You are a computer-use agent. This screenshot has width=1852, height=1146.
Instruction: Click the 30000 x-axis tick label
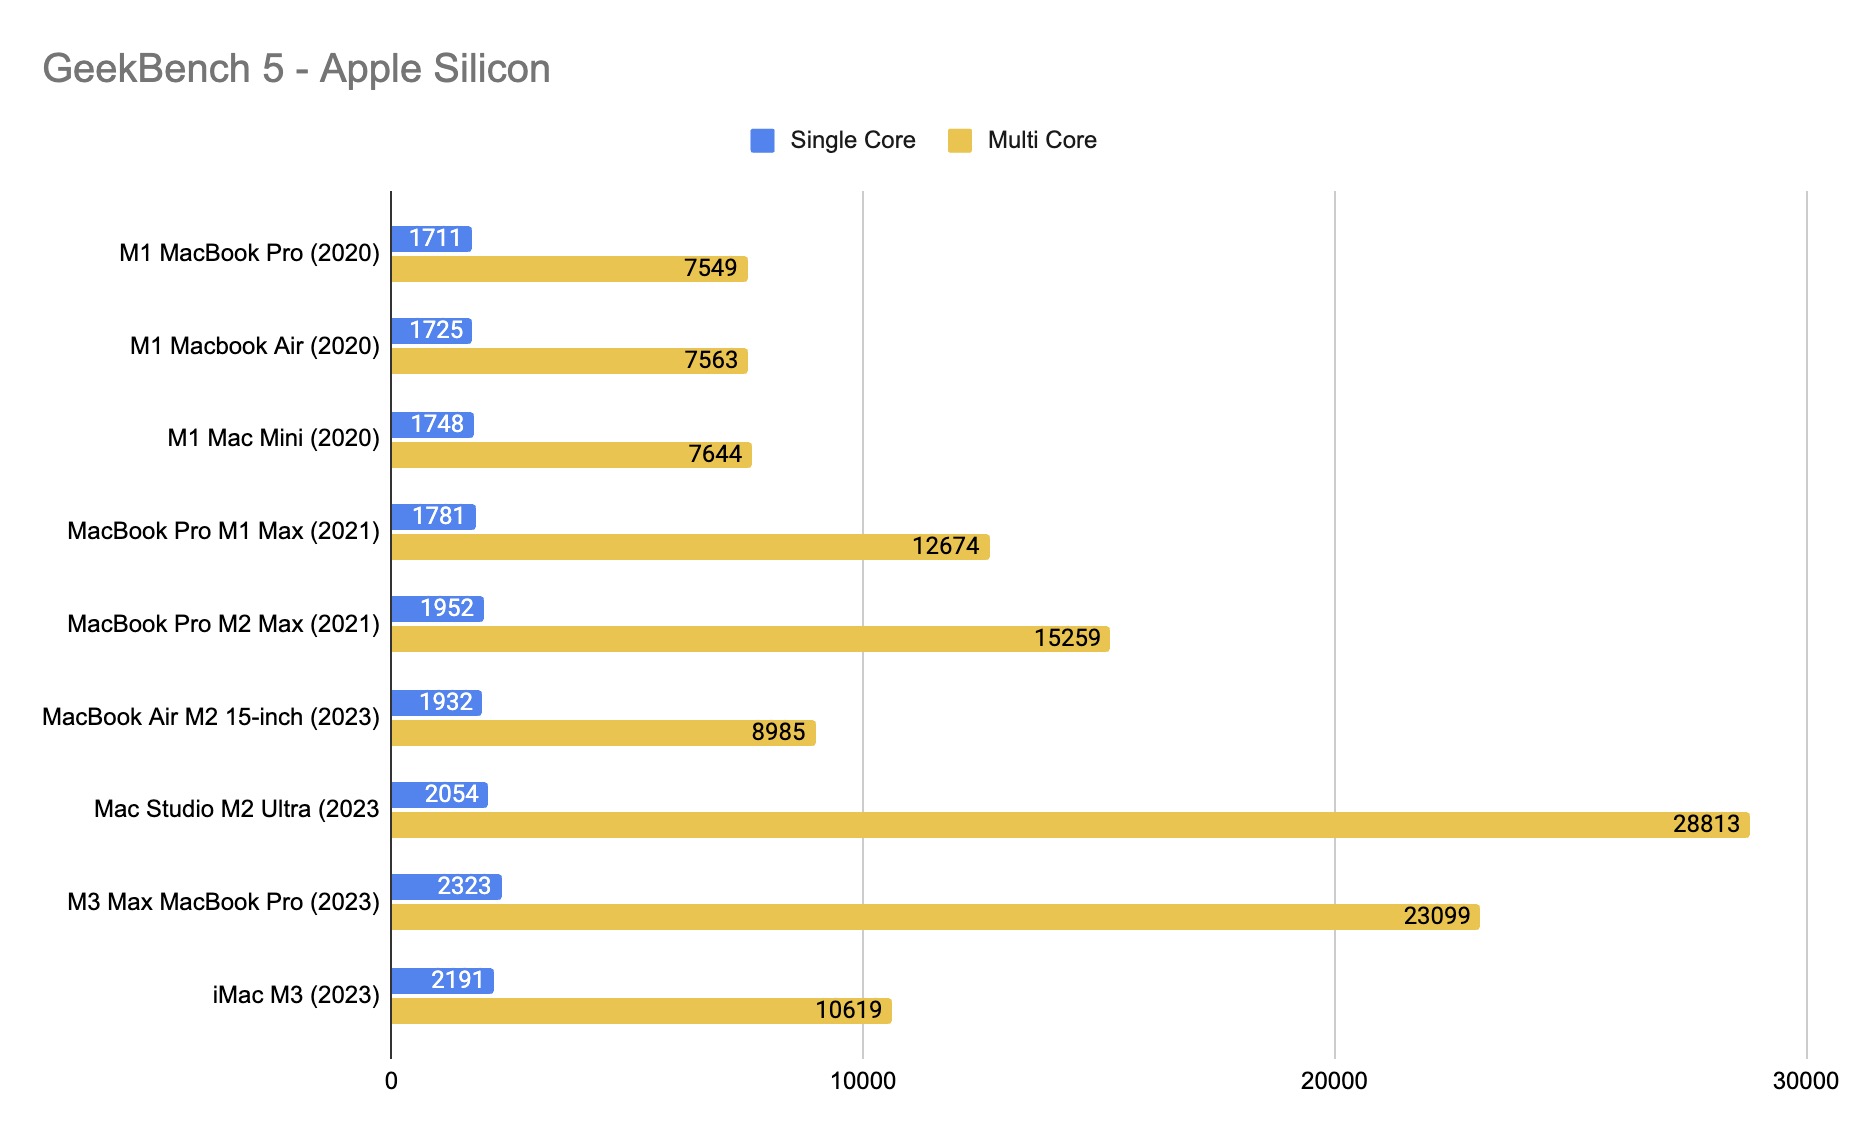click(x=1805, y=1081)
